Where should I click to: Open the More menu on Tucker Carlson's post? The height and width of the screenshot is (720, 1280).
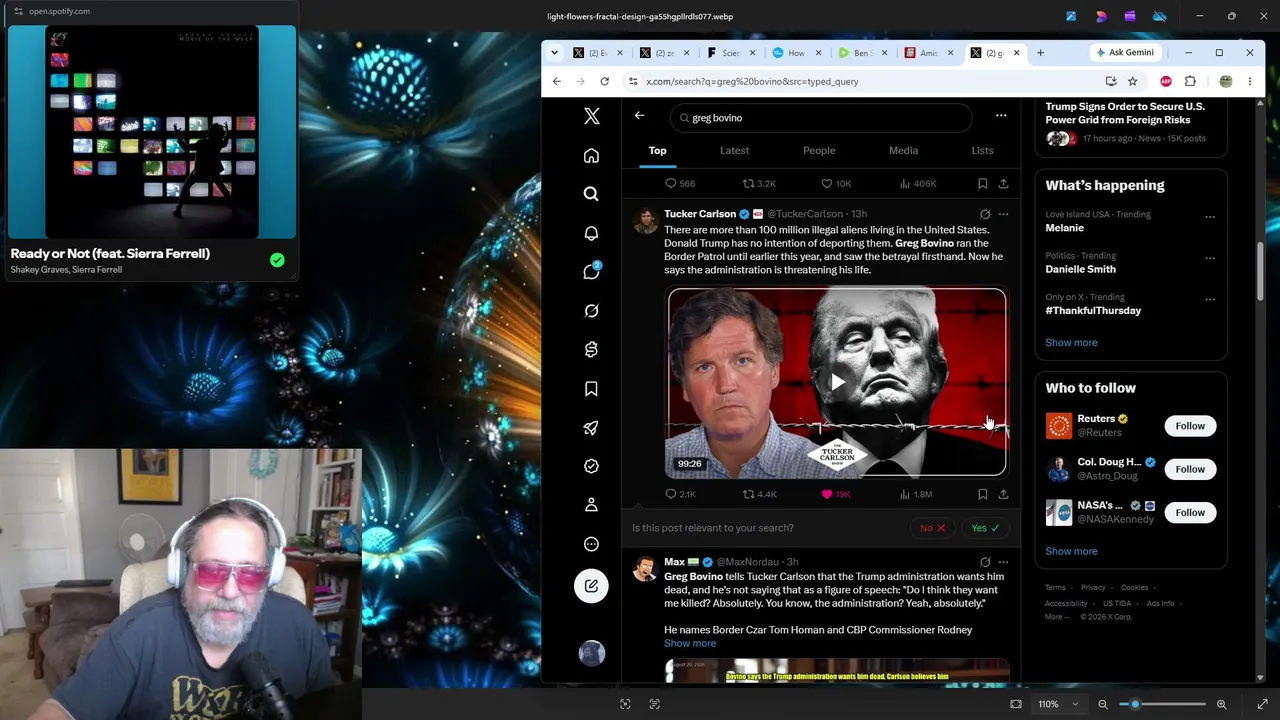(1003, 214)
